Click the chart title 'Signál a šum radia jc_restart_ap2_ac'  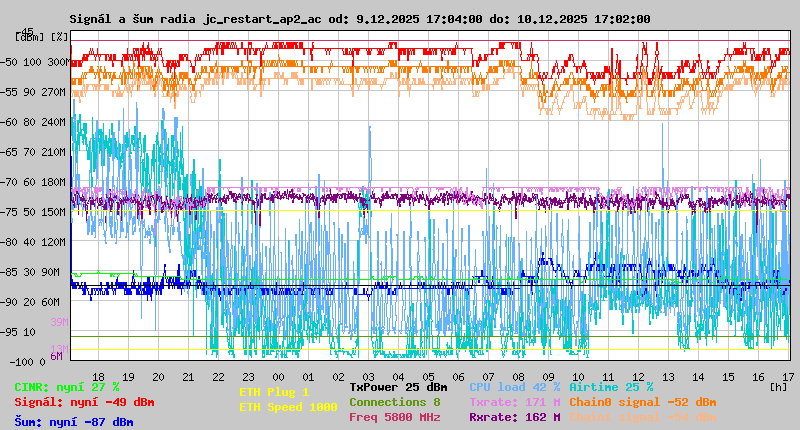coord(195,19)
